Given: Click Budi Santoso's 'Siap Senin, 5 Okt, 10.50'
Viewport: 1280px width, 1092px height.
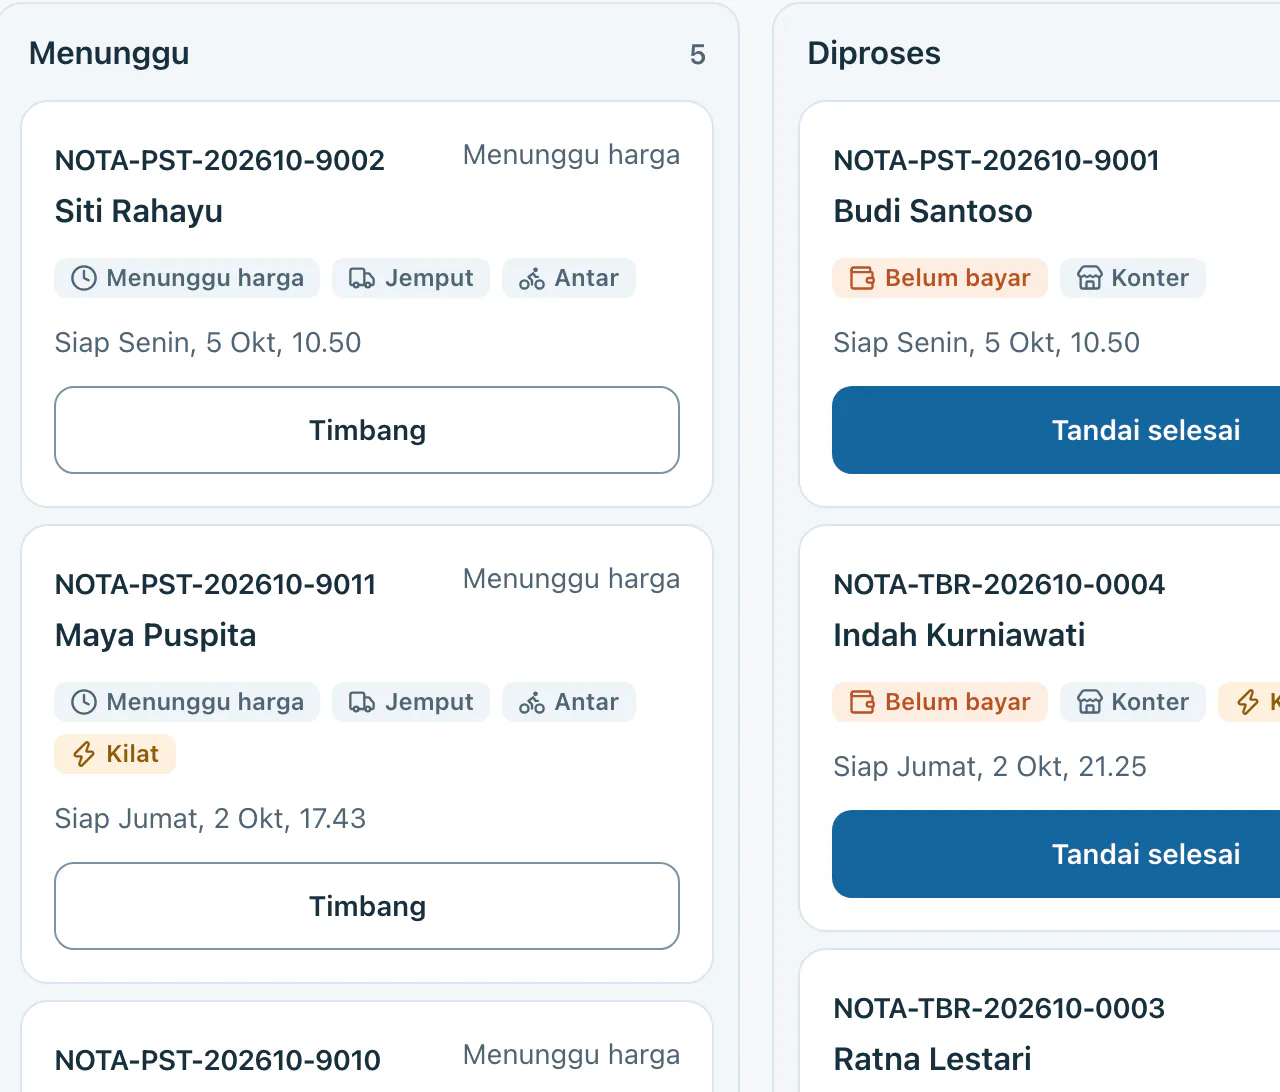Looking at the screenshot, I should pos(986,343).
